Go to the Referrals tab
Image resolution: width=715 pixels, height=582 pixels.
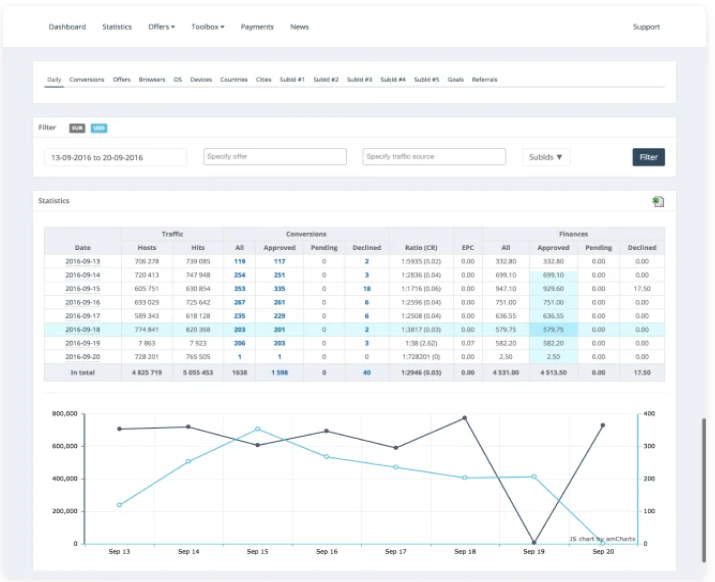484,79
